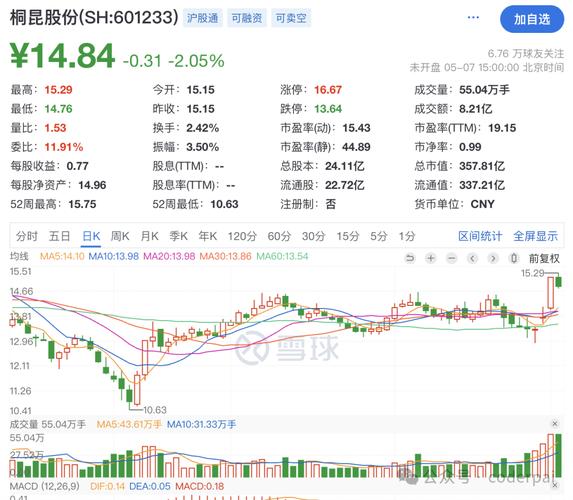Shift chart right with the right chevron

tap(493, 258)
